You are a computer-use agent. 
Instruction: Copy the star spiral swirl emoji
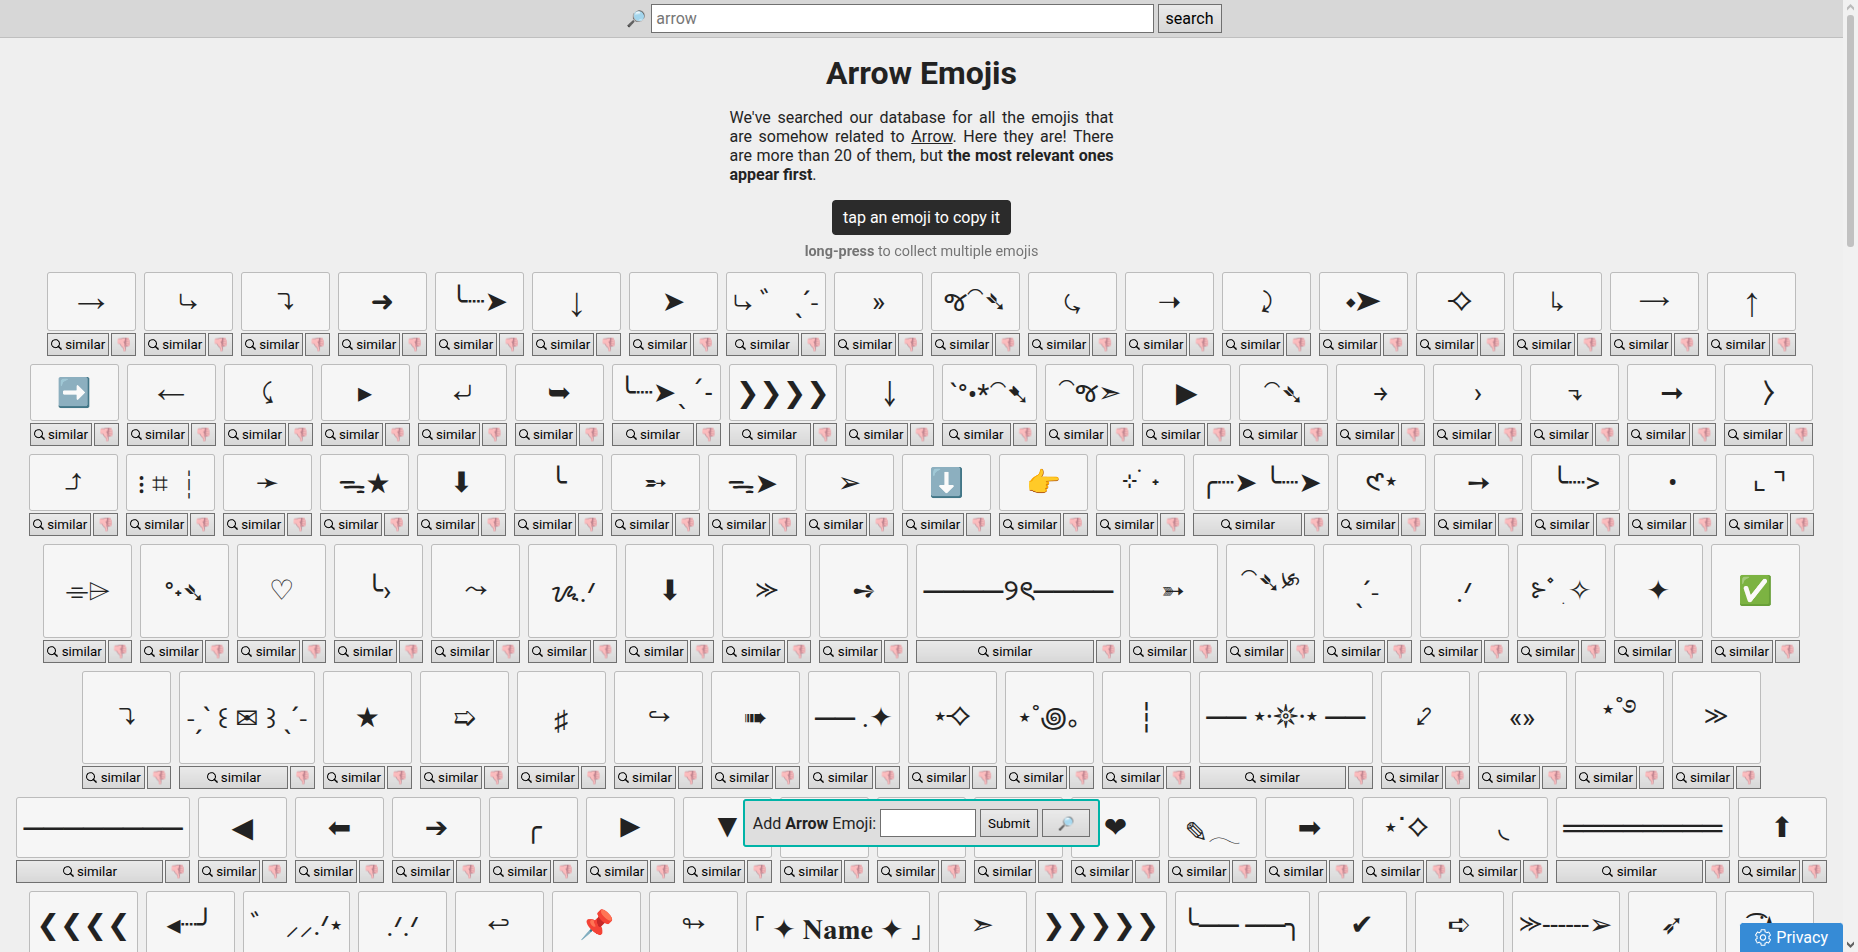[1049, 717]
